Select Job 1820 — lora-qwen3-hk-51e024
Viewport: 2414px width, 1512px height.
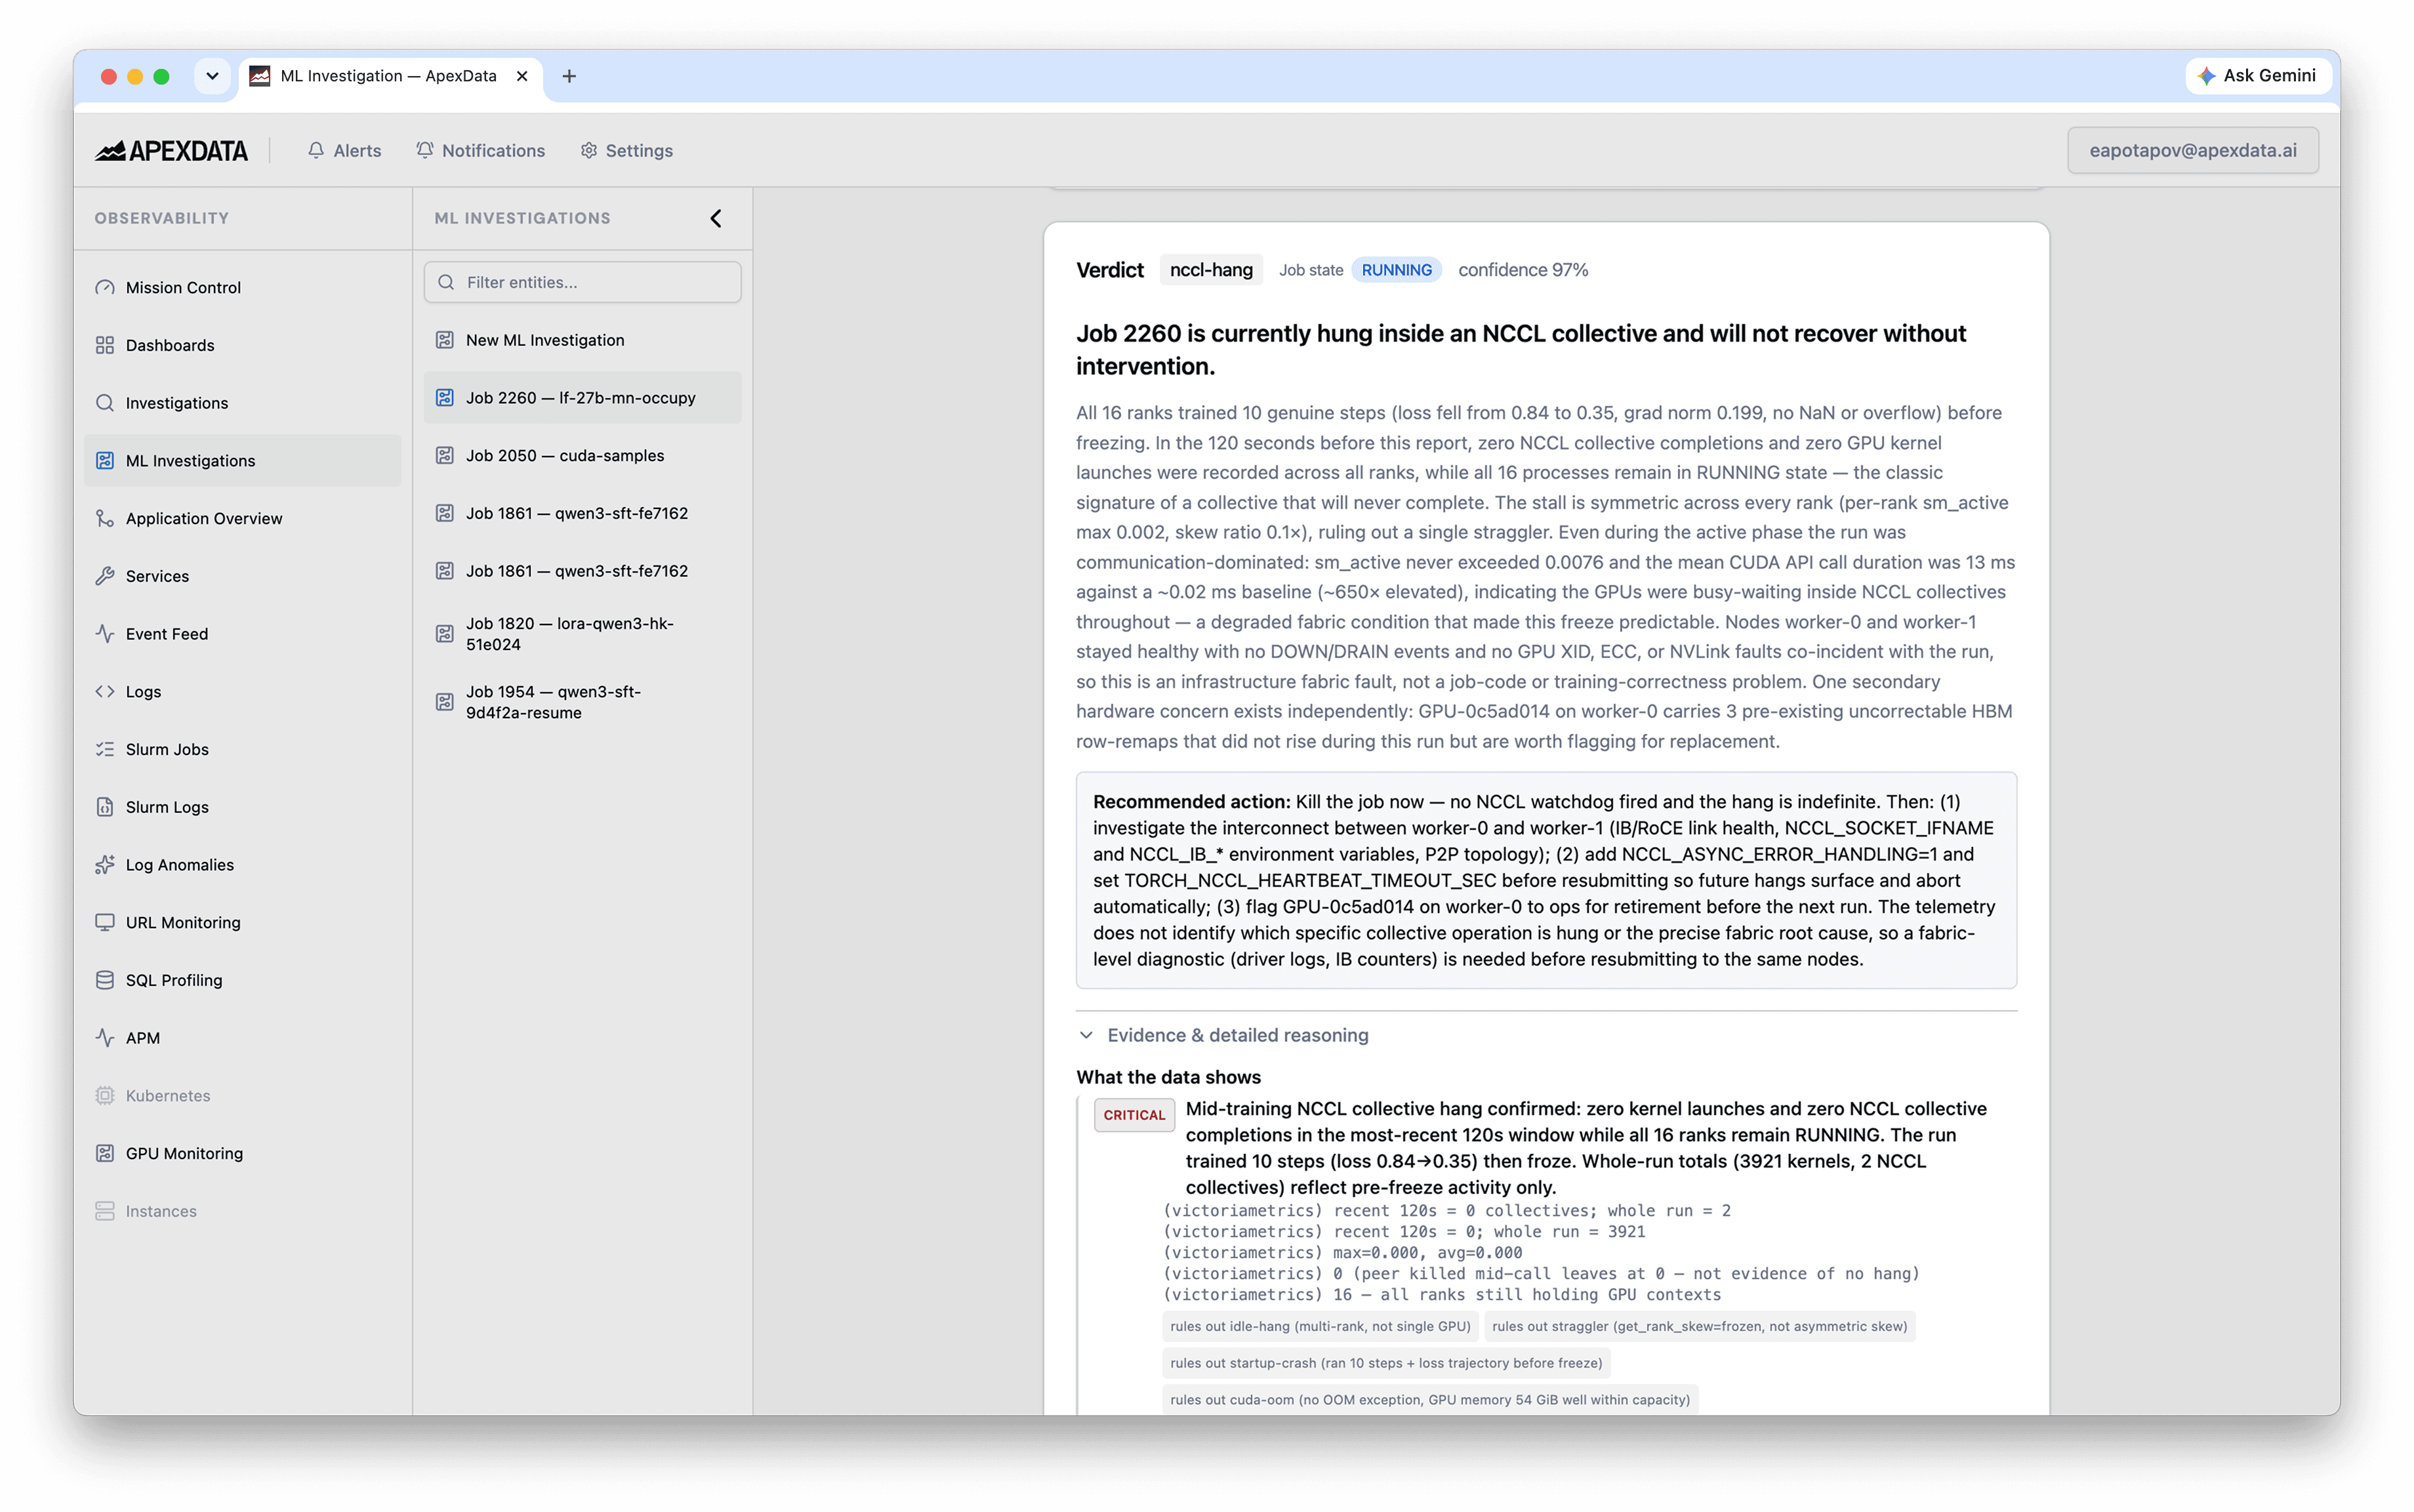pyautogui.click(x=582, y=634)
